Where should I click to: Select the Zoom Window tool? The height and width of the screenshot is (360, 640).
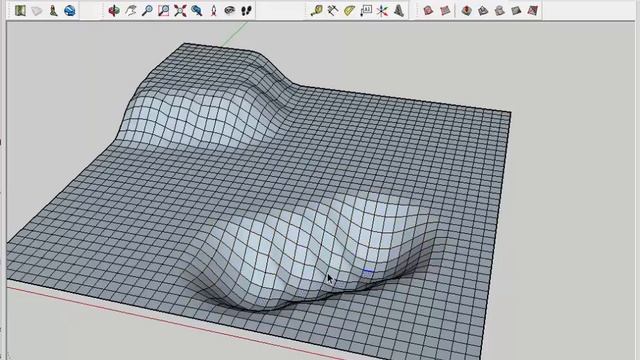(164, 10)
